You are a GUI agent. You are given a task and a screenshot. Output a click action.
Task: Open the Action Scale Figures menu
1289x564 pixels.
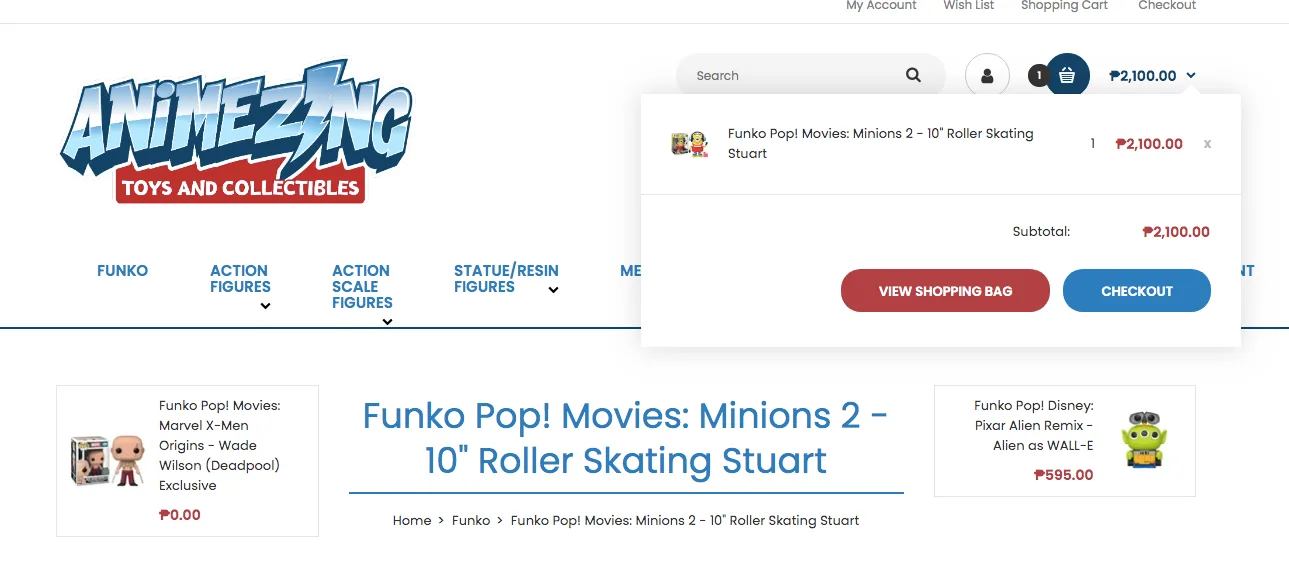[362, 287]
